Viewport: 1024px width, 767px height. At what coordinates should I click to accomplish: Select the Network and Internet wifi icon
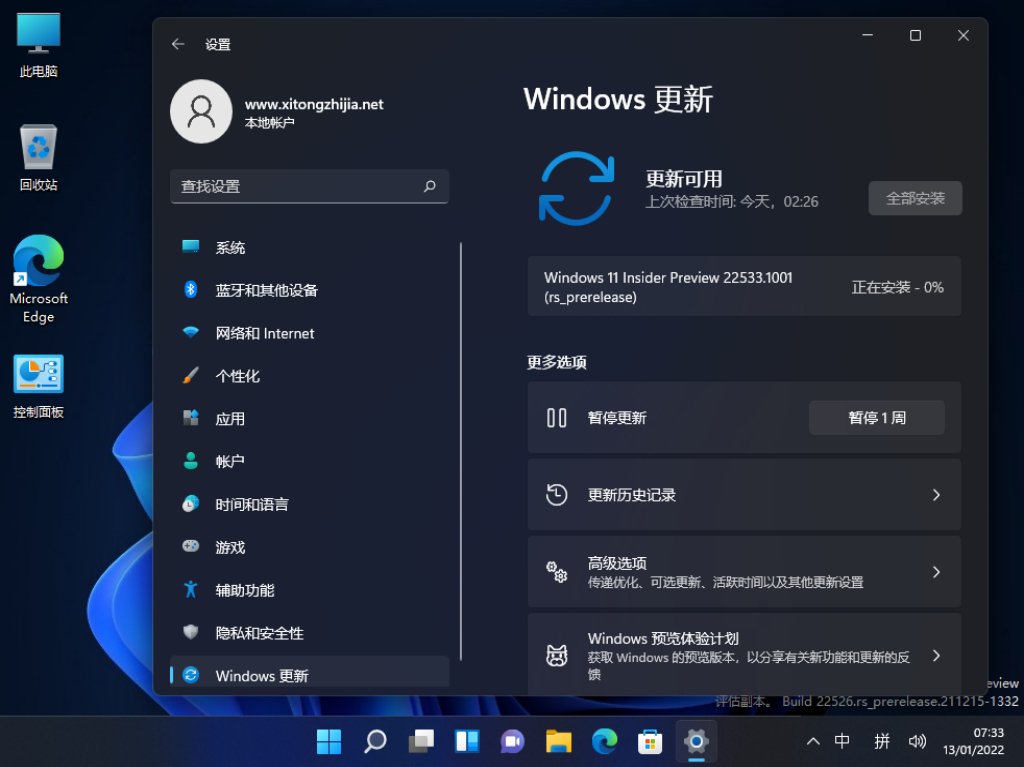coord(191,333)
